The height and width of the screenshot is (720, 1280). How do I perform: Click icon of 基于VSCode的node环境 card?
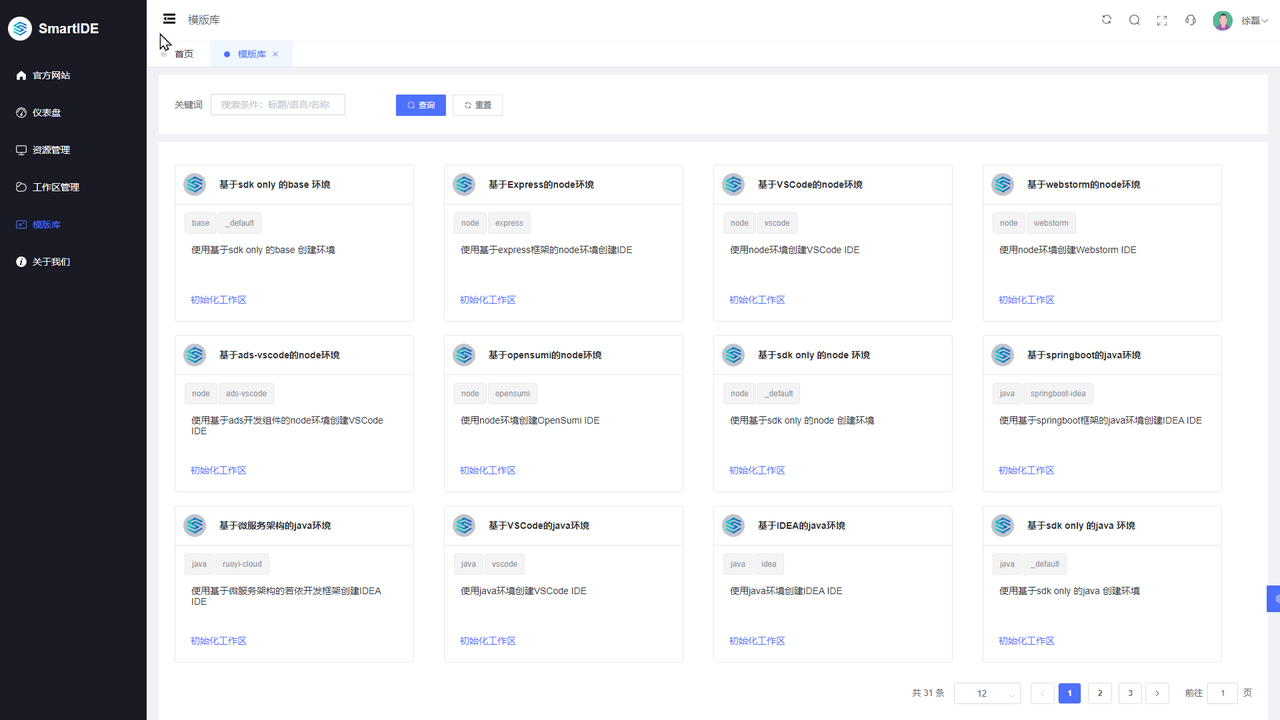click(733, 184)
